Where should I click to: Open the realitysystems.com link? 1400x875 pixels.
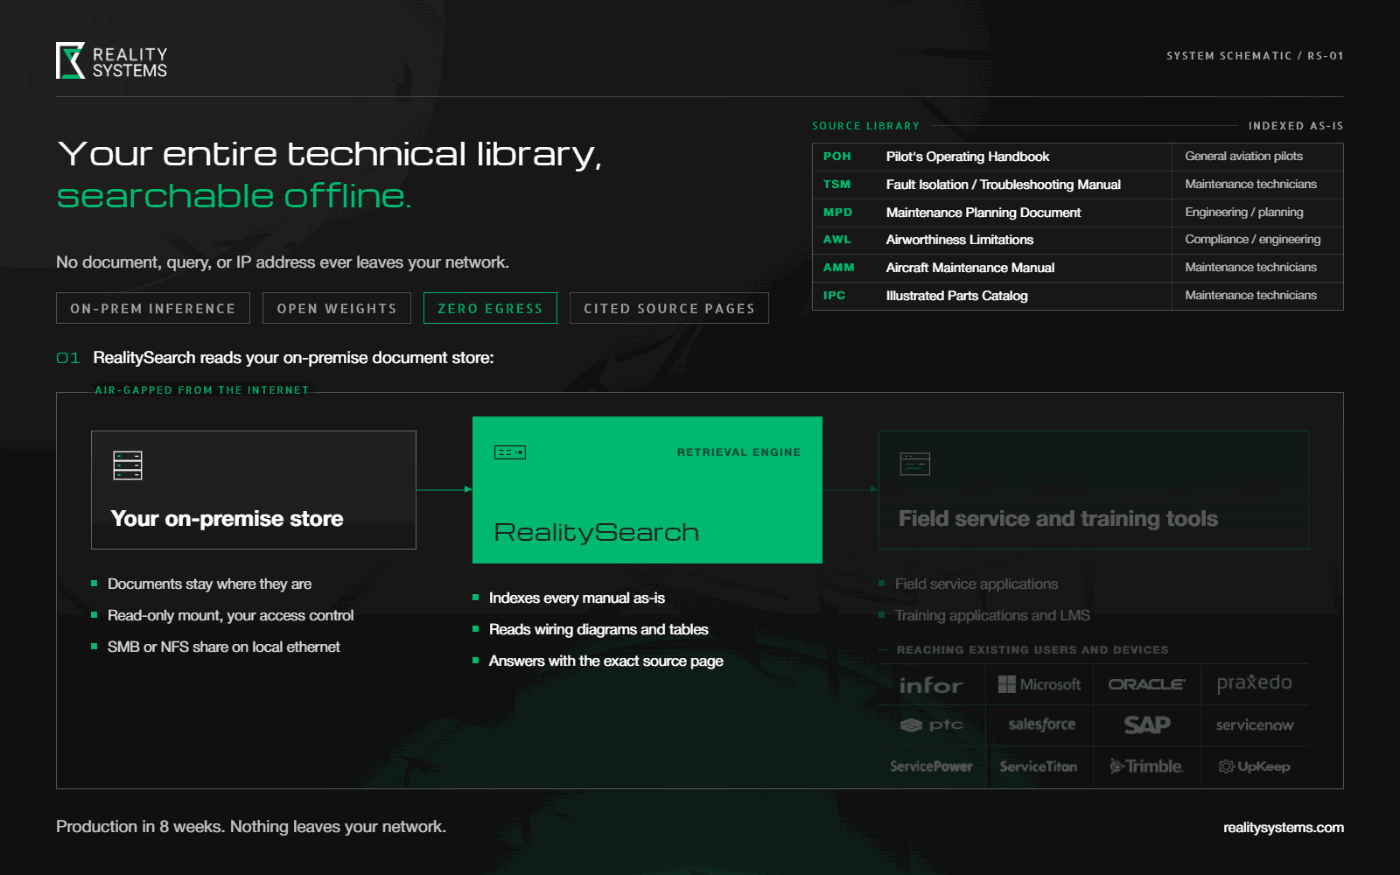(1283, 827)
